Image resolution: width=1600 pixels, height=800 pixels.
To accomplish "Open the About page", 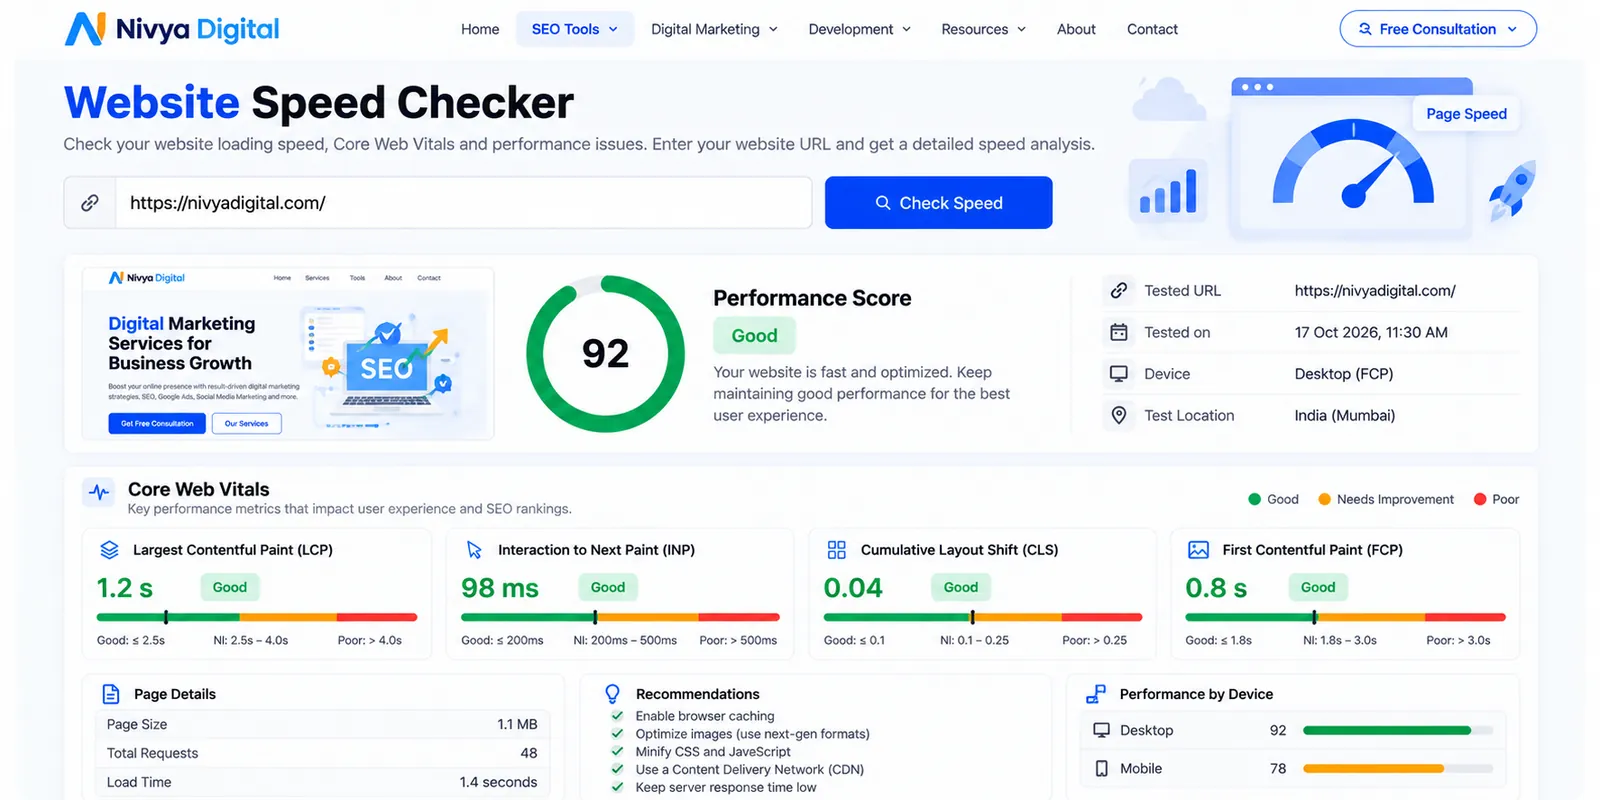I will point(1076,29).
